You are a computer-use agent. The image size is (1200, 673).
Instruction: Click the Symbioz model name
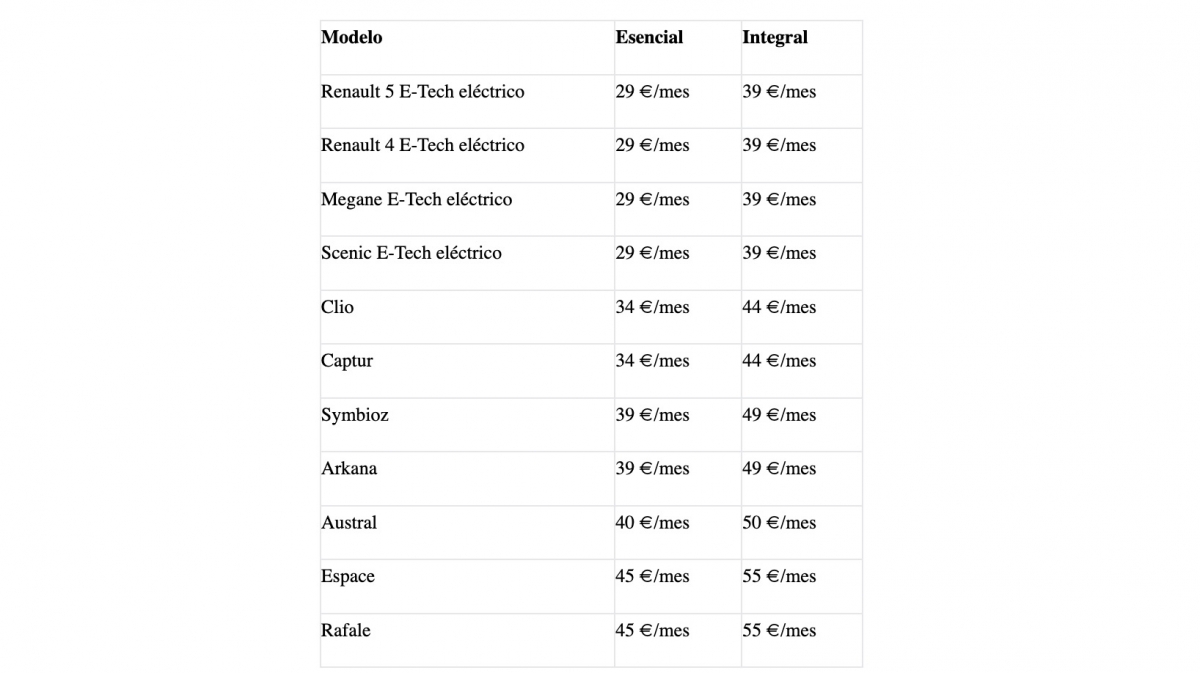[355, 415]
